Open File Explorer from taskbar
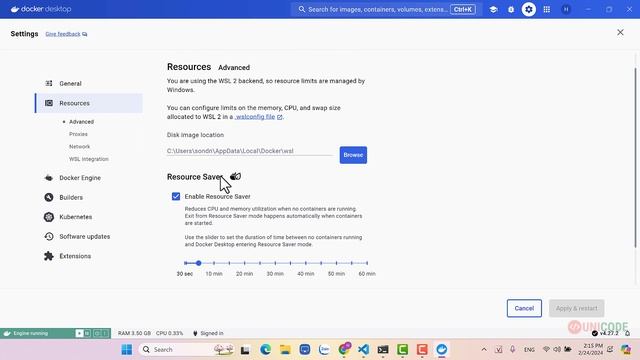Image resolution: width=640 pixels, height=360 pixels. (x=285, y=349)
